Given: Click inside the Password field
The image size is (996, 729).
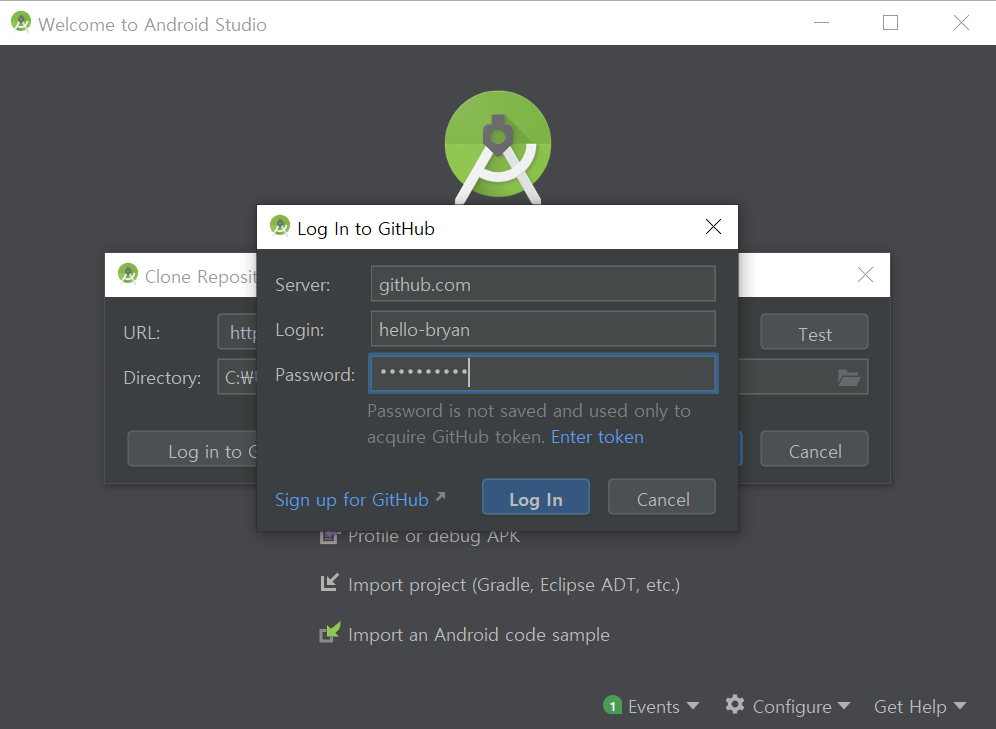Looking at the screenshot, I should [x=543, y=373].
